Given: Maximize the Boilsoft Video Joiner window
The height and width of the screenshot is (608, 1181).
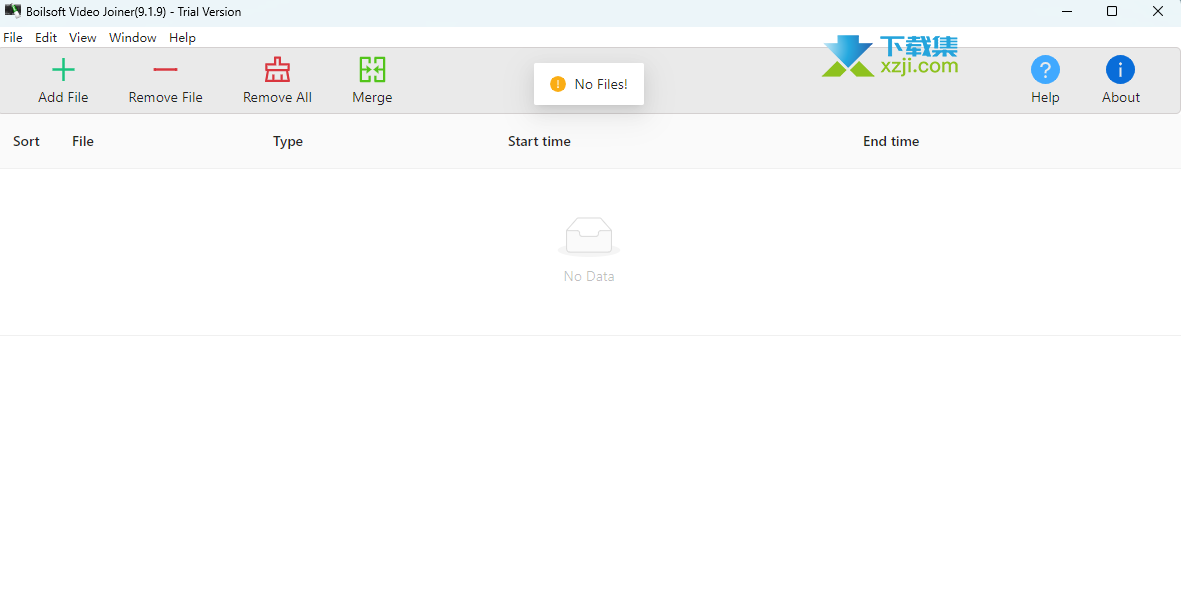Looking at the screenshot, I should click(x=1112, y=11).
